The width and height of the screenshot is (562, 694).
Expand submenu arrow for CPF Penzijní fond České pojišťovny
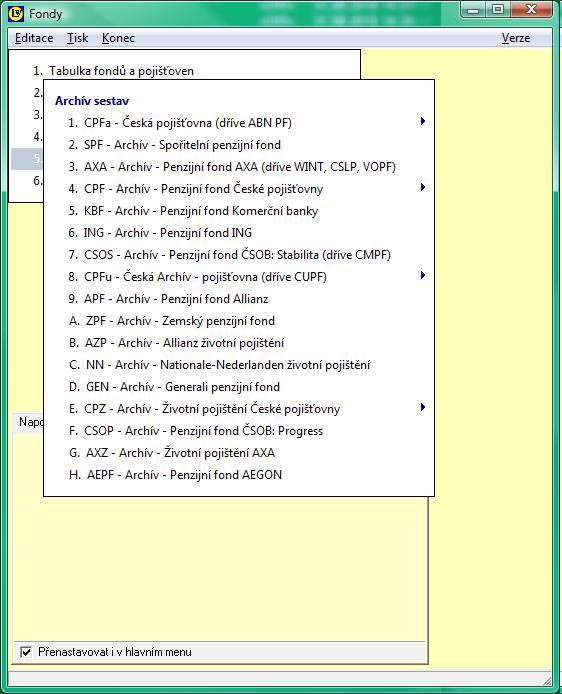(x=423, y=187)
